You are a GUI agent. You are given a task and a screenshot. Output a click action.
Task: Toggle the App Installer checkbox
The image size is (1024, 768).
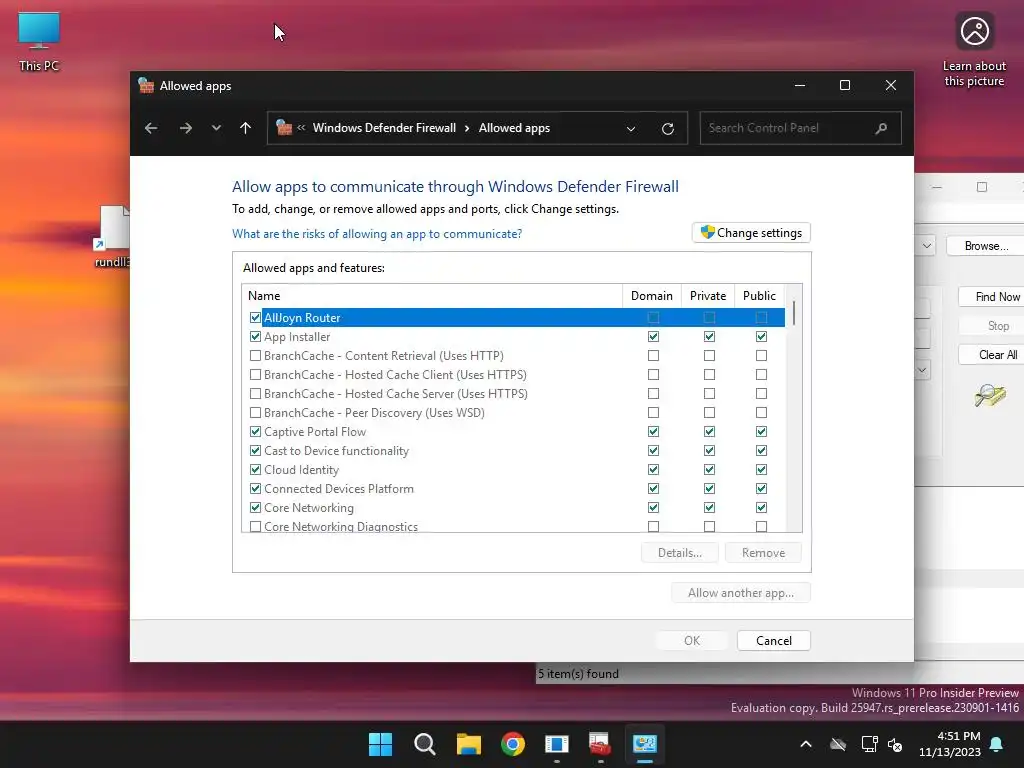255,337
